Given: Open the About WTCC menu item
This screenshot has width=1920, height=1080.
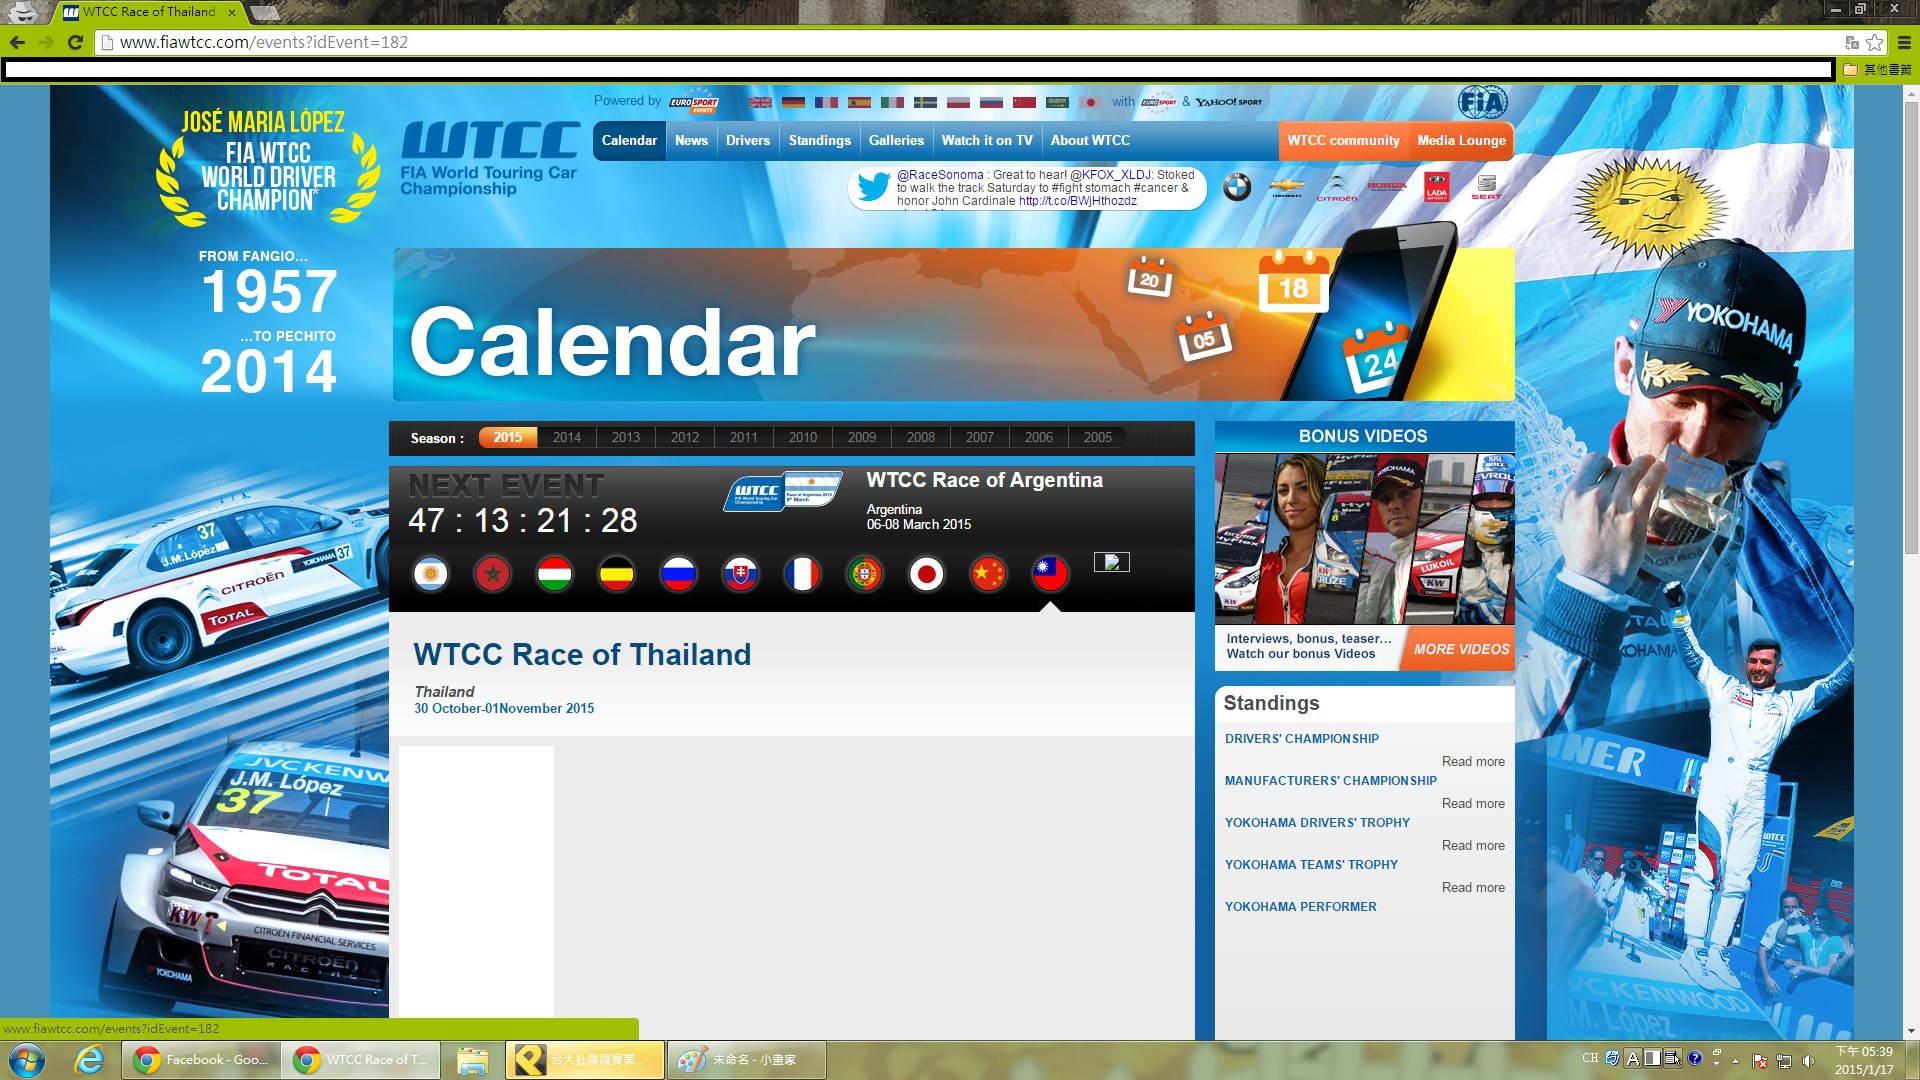Looking at the screenshot, I should tap(1090, 141).
